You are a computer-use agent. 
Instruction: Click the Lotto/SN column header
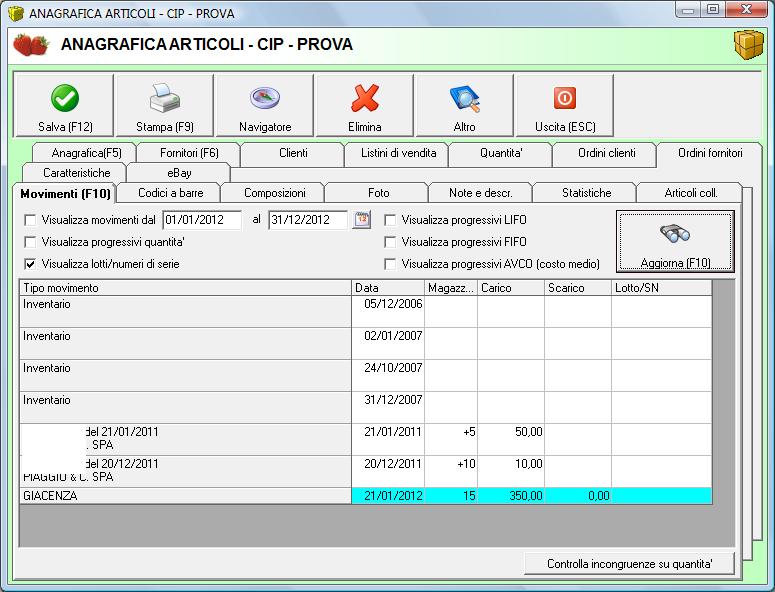point(662,288)
